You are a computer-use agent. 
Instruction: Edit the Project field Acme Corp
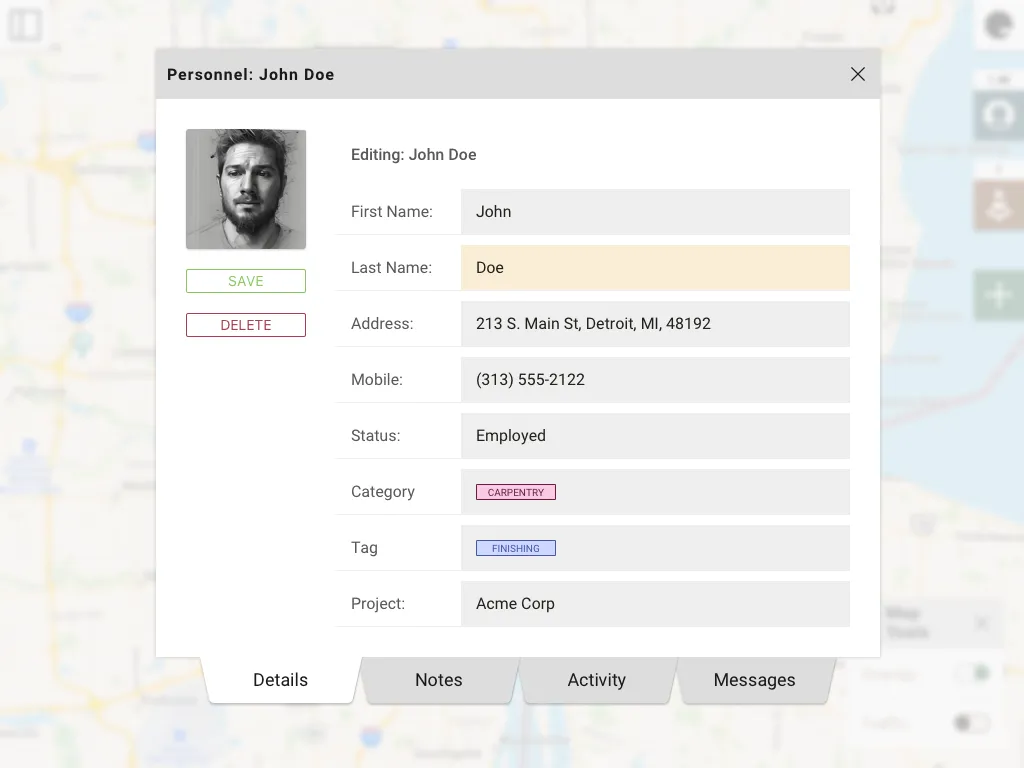pyautogui.click(x=655, y=603)
